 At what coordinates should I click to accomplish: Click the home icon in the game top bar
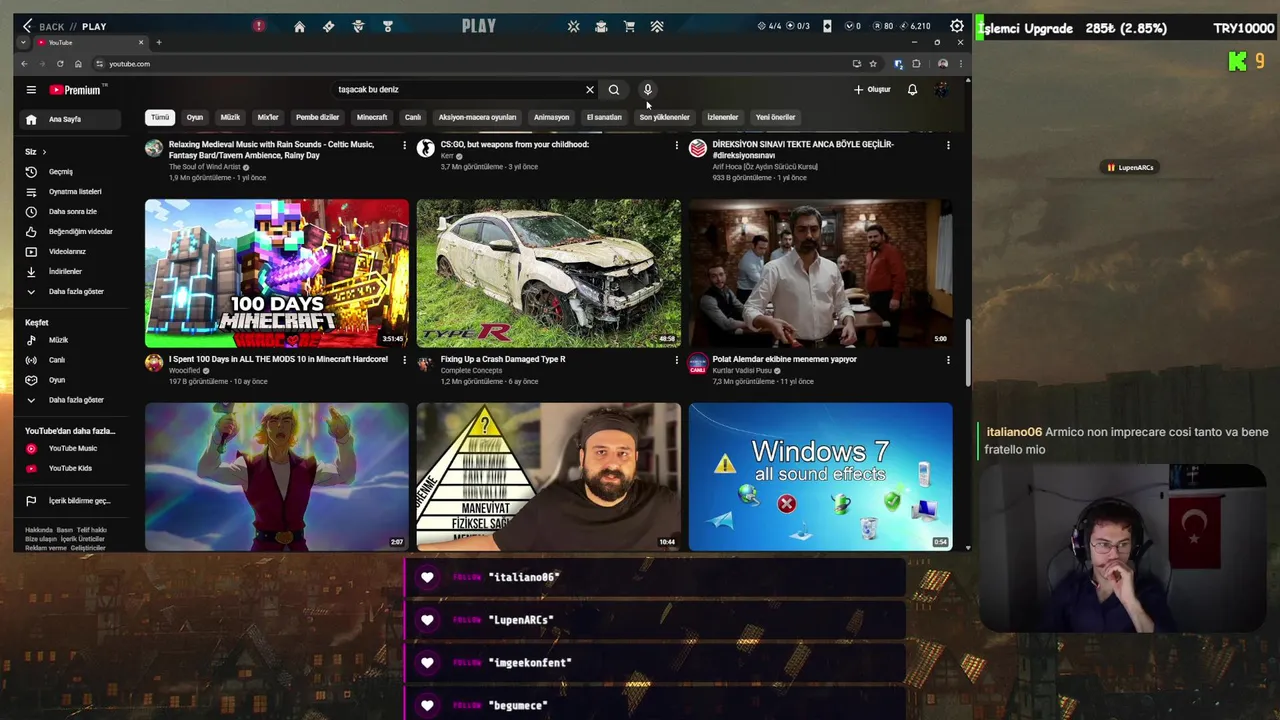click(299, 27)
